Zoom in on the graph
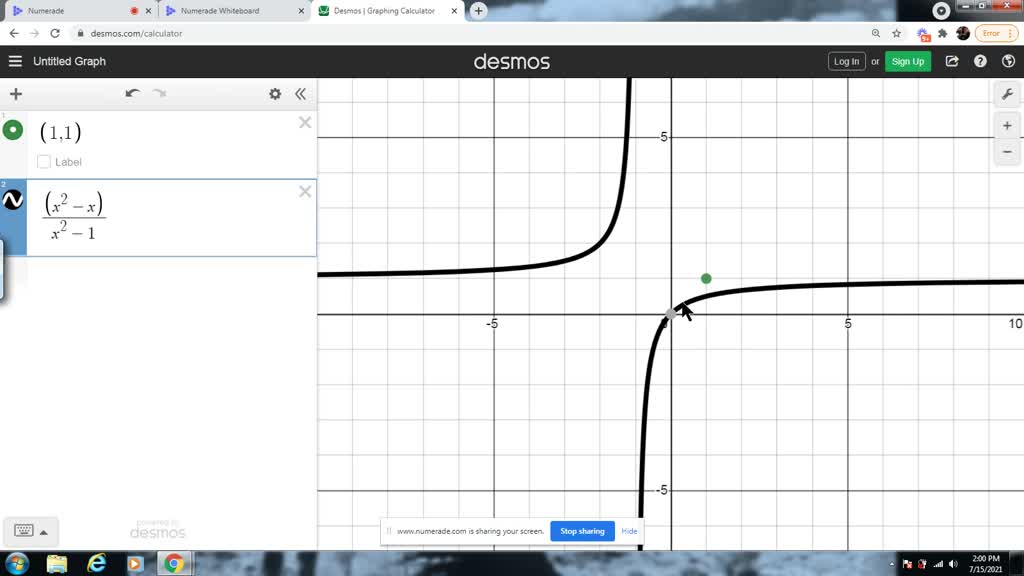Viewport: 1024px width, 576px height. (1007, 126)
